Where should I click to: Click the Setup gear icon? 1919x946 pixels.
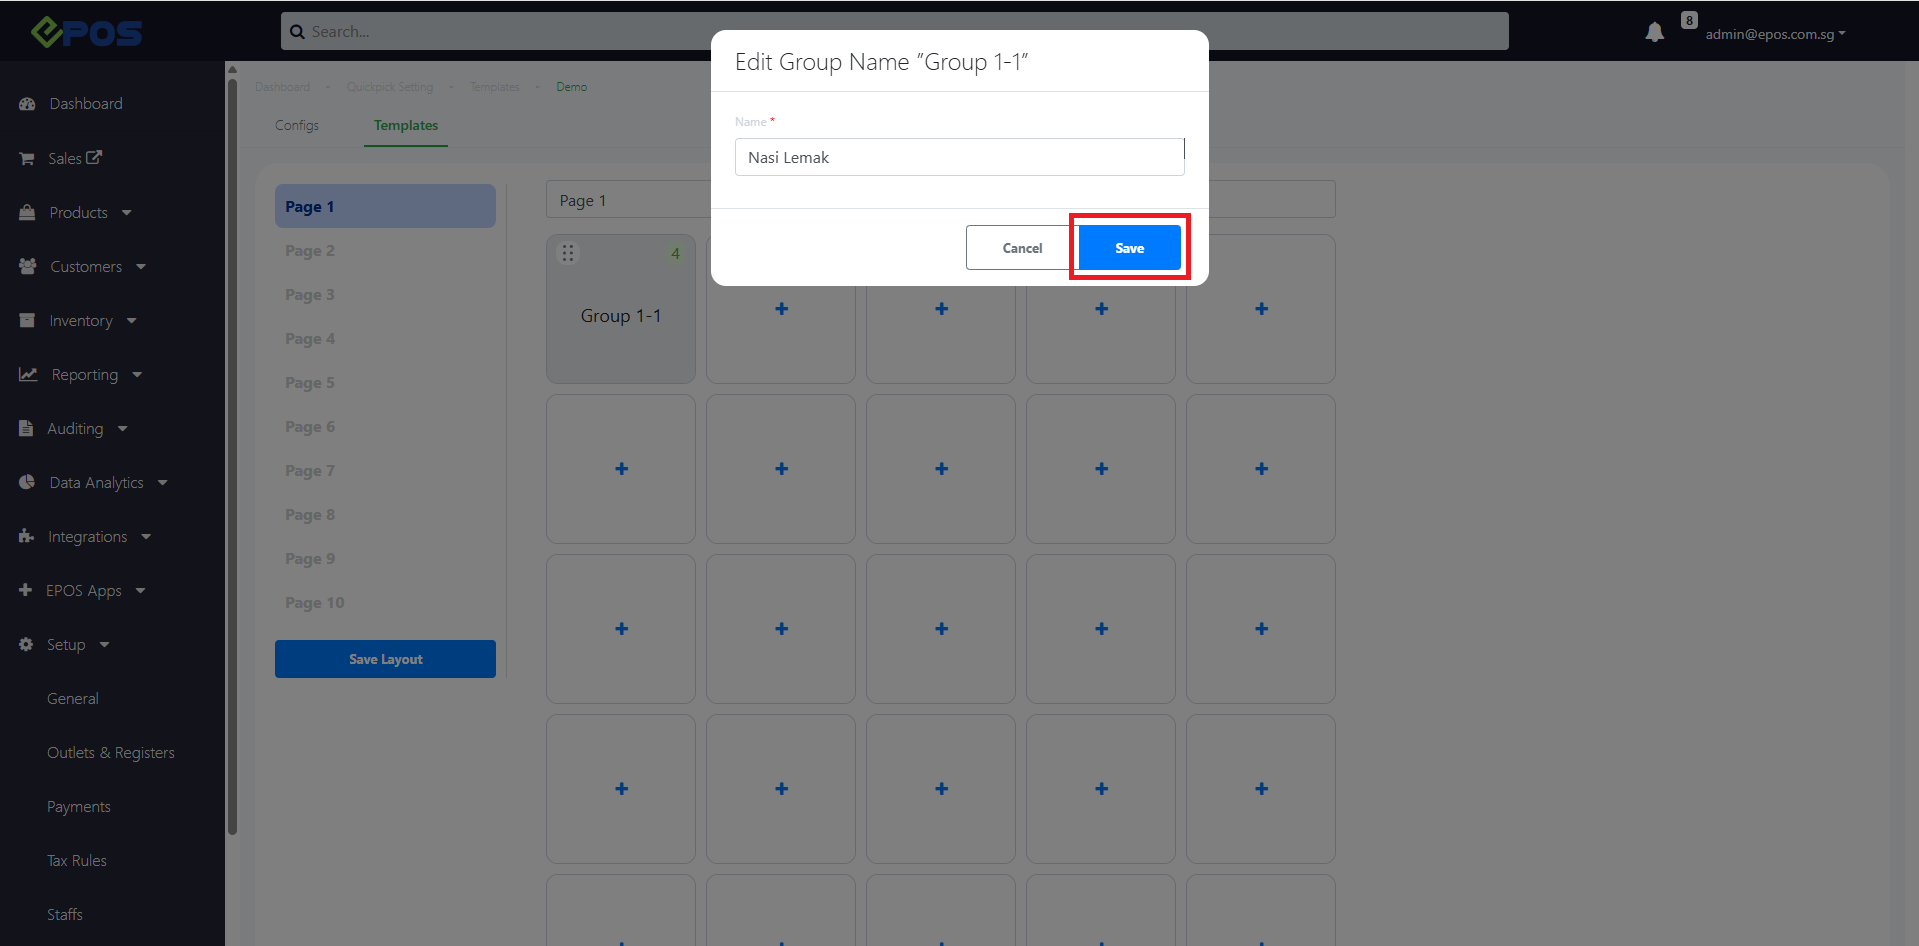pos(26,645)
